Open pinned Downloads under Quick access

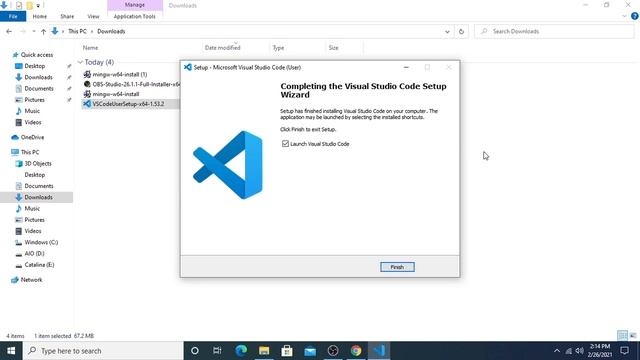(x=38, y=77)
